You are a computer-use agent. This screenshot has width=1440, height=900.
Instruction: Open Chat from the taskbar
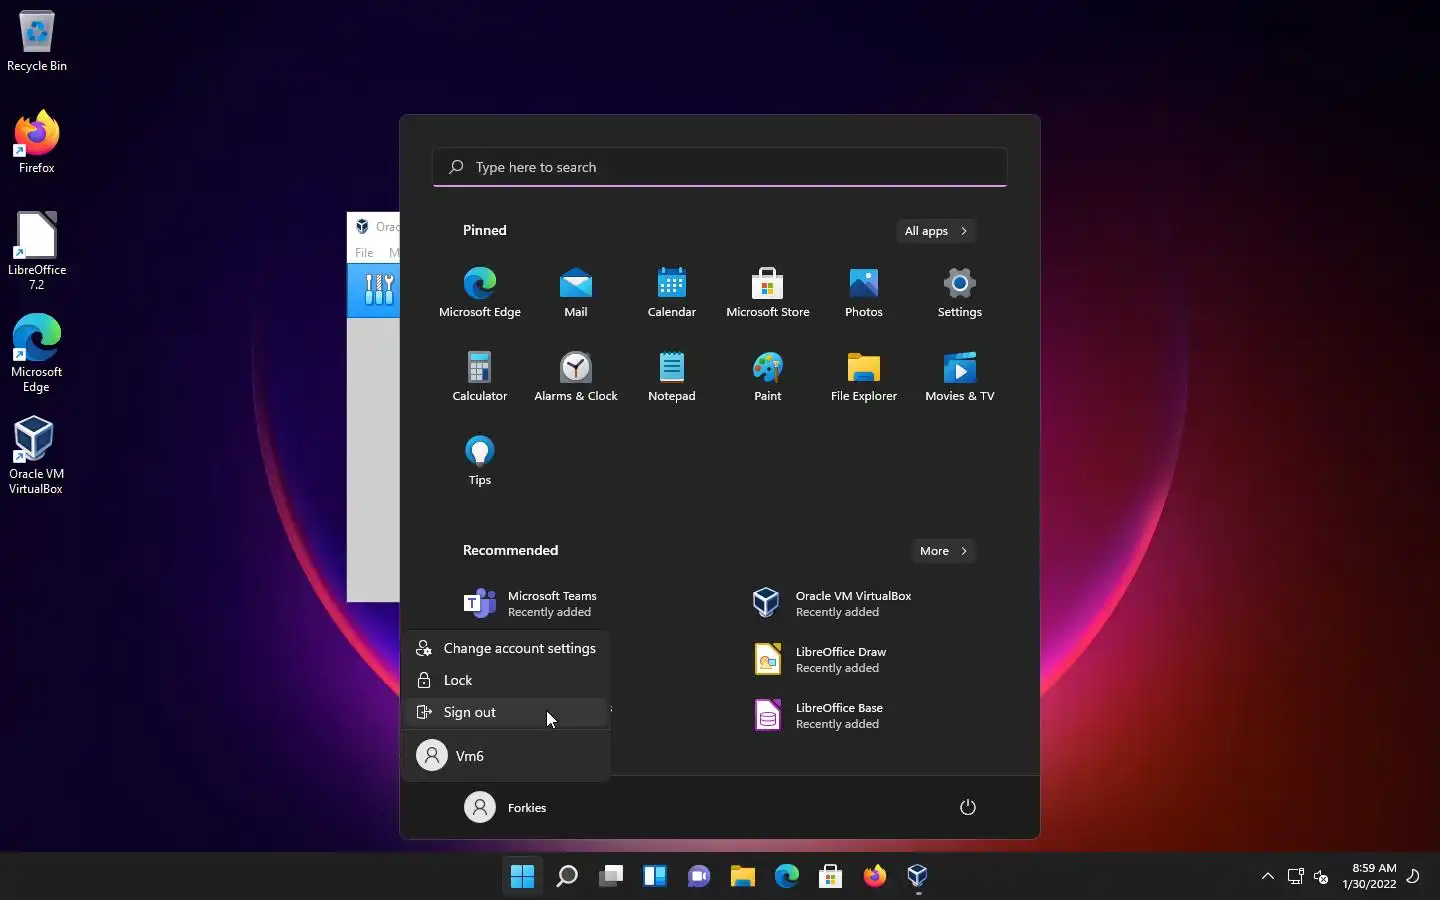point(698,876)
